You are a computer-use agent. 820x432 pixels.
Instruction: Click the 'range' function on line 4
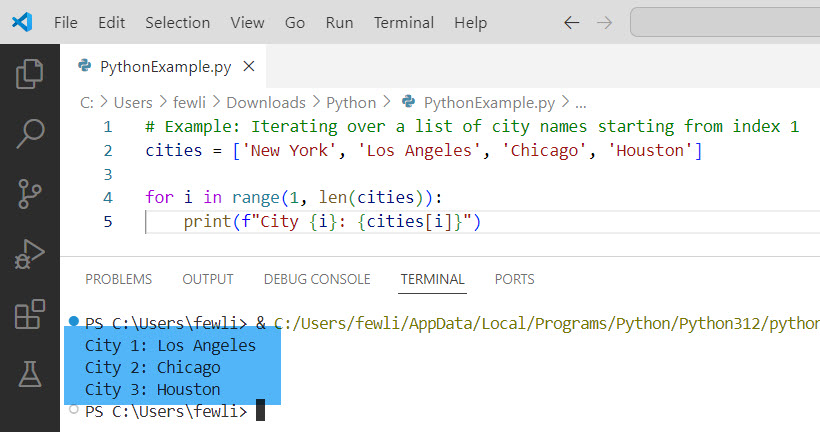click(256, 198)
